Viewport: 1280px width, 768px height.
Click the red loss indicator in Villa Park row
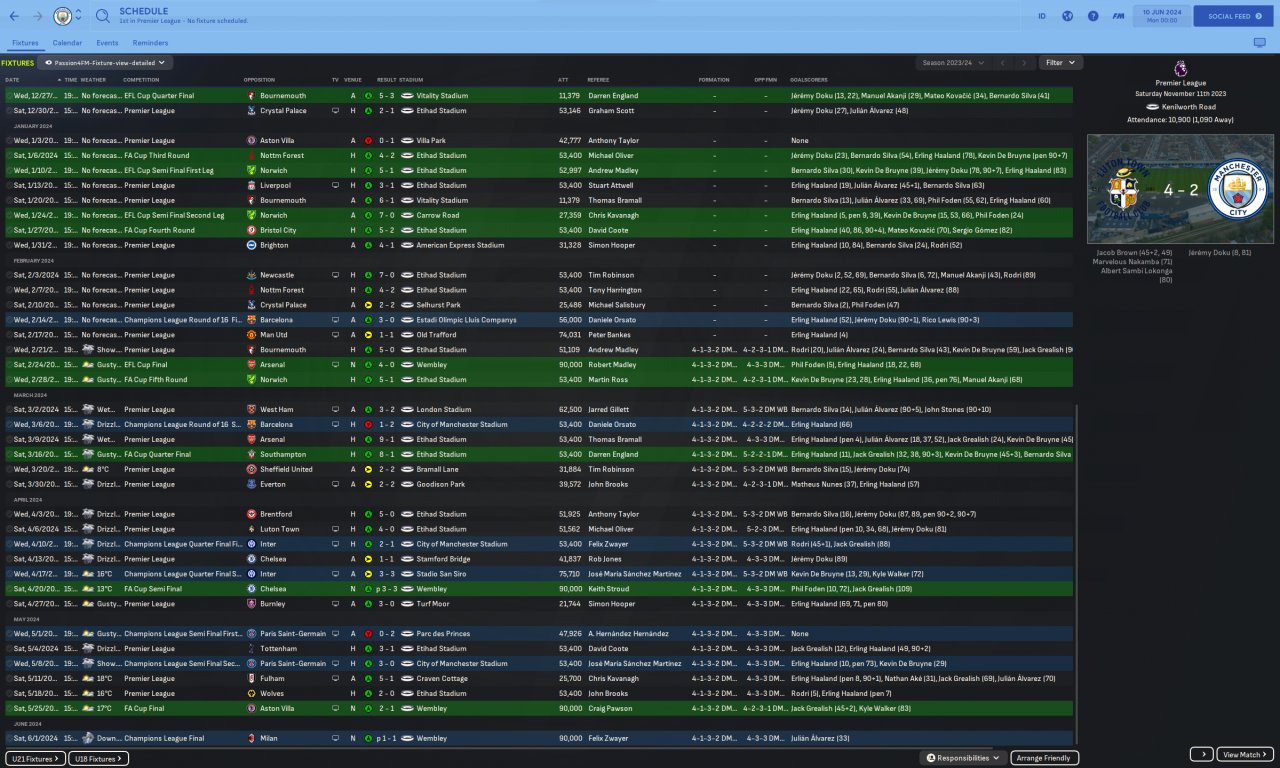tap(368, 141)
